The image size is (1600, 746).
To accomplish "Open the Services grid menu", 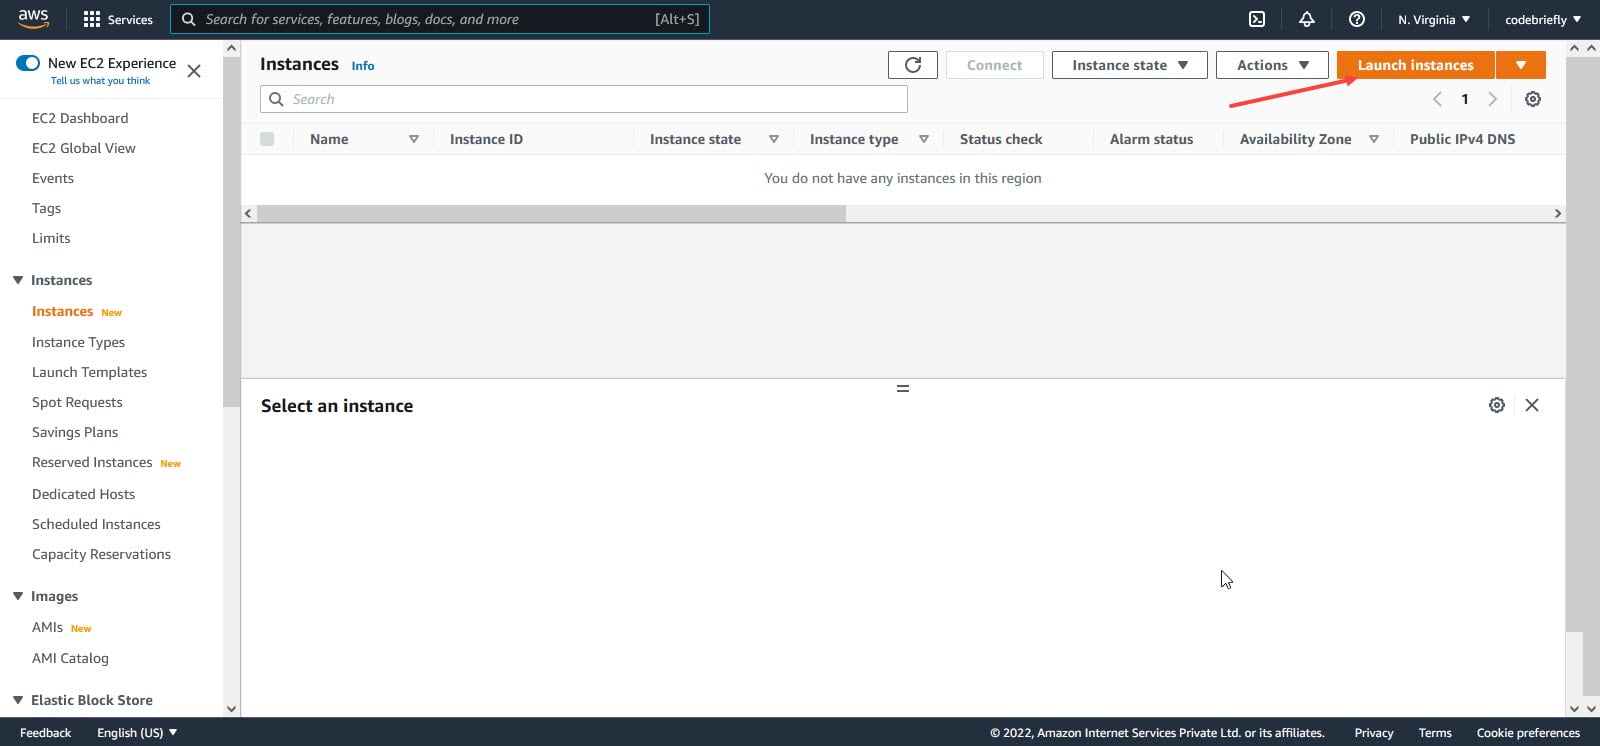I will (x=118, y=19).
